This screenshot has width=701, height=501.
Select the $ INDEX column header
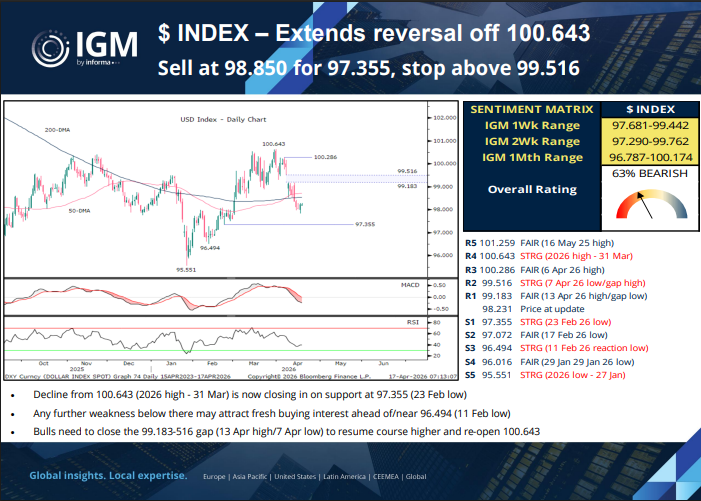(x=646, y=108)
